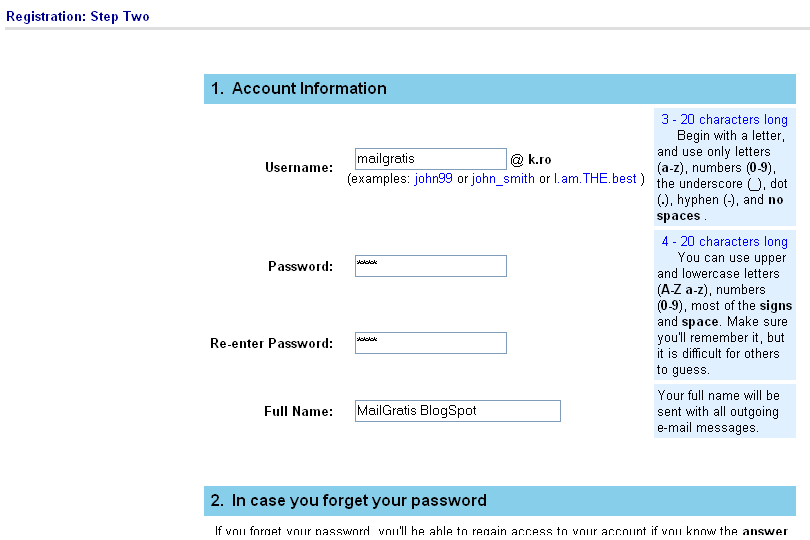Click the Full Name field with MailGratis BlogSpot
The width and height of the screenshot is (810, 540).
457,411
